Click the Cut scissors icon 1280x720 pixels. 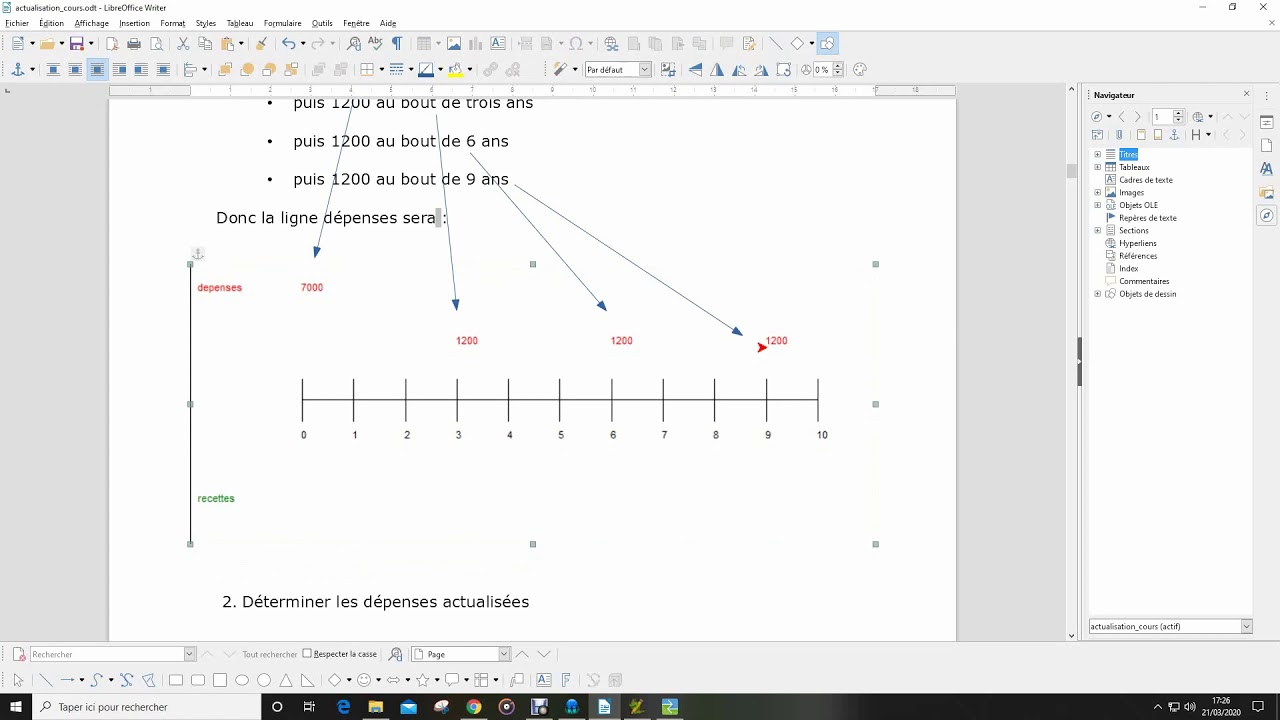(183, 44)
